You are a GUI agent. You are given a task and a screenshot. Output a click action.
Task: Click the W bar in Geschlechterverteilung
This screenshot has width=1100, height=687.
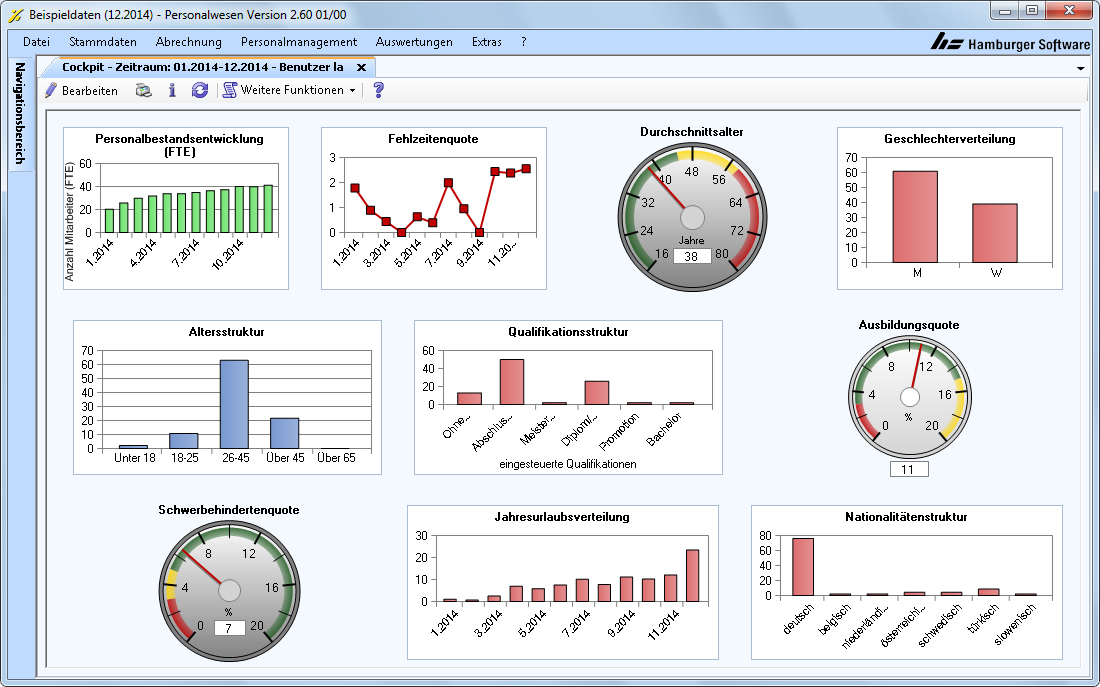(995, 234)
